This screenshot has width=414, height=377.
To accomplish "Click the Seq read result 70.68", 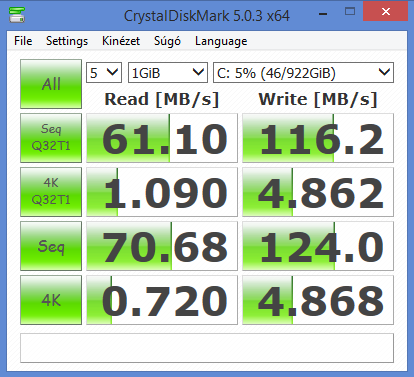I will (162, 246).
